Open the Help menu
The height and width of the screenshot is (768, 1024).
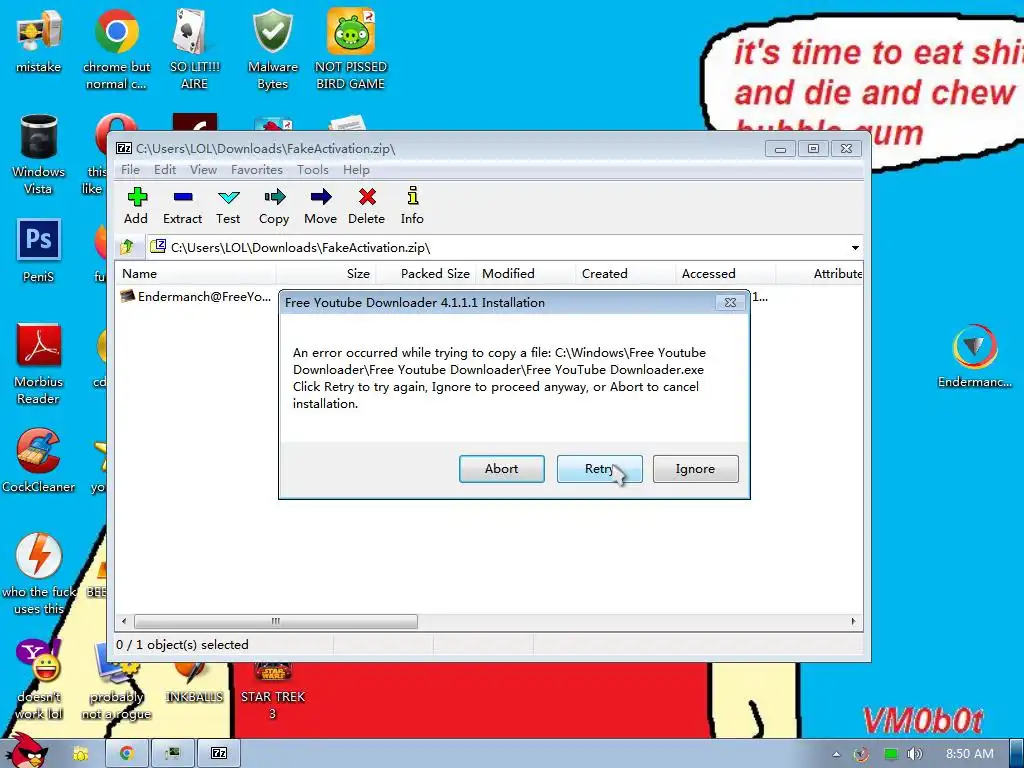coord(356,170)
